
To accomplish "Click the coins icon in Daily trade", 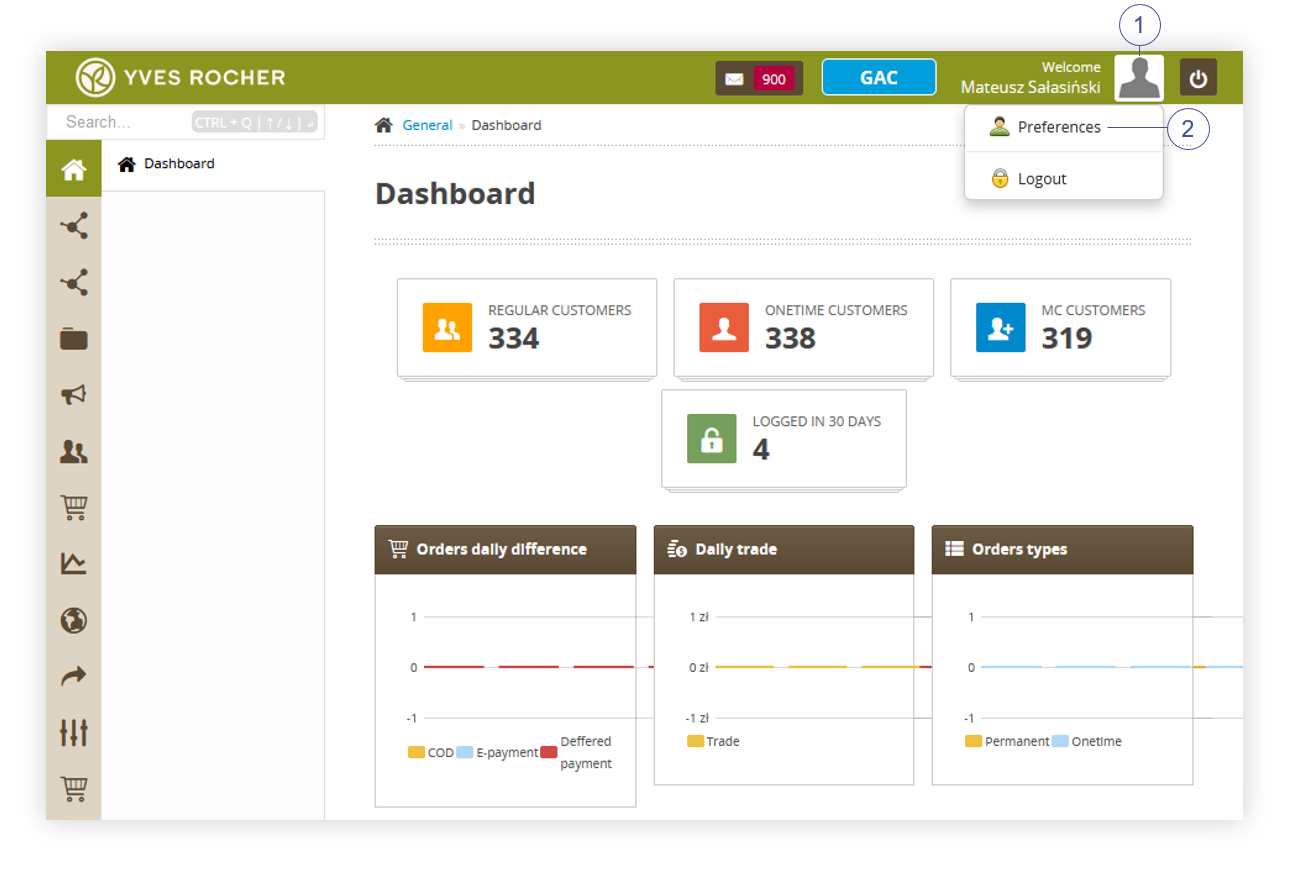I will [677, 548].
